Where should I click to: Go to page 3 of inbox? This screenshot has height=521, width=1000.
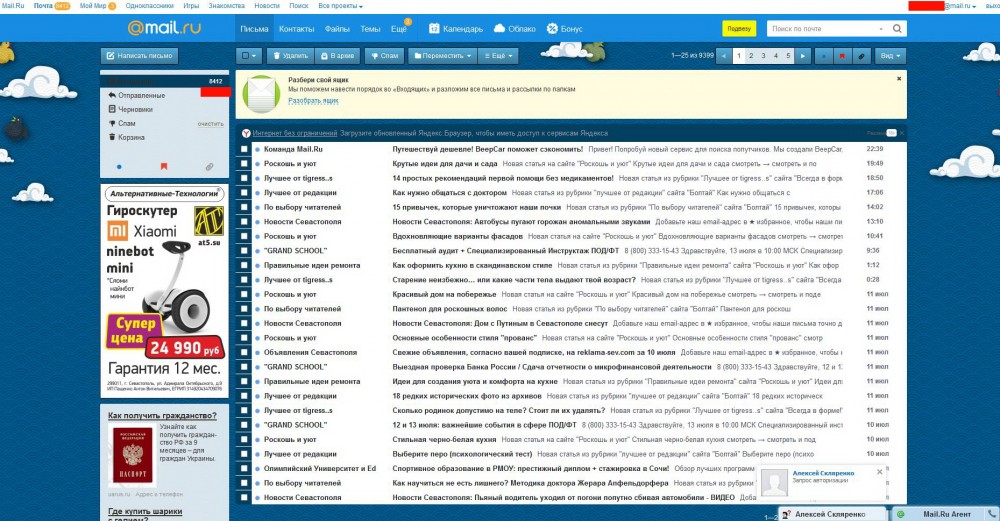point(763,56)
